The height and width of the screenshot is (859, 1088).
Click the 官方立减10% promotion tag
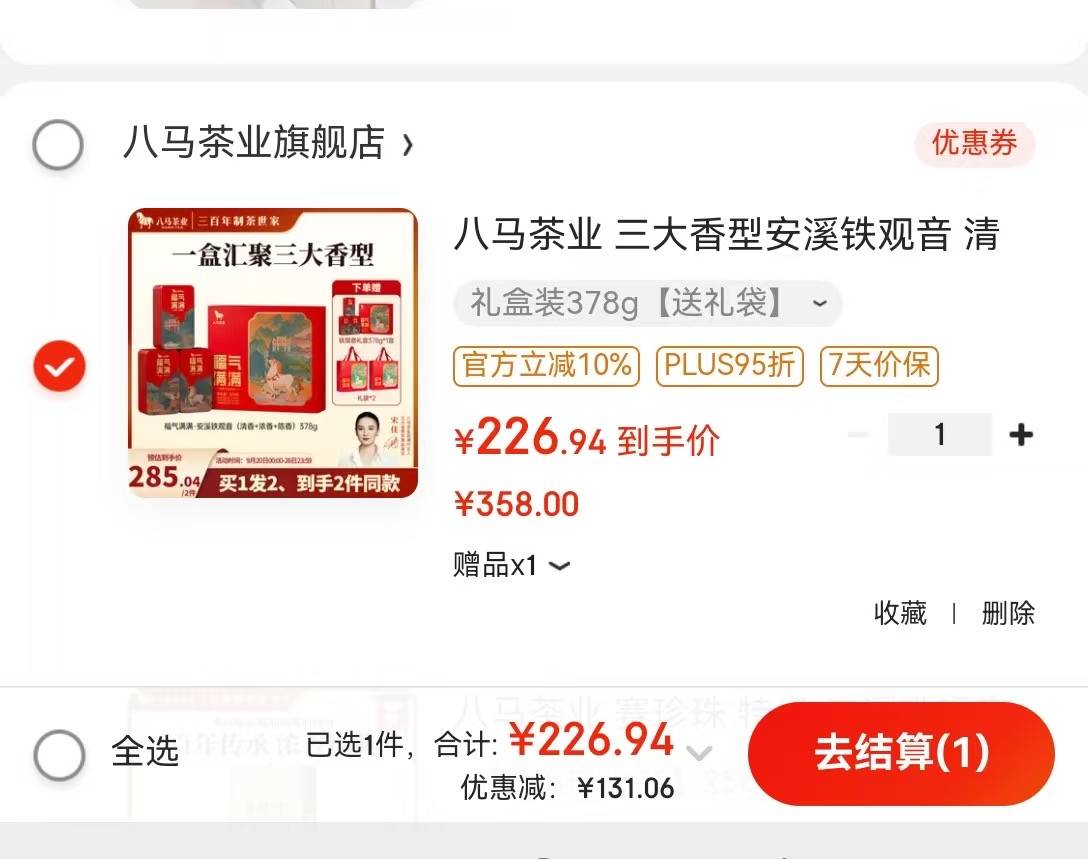pos(547,366)
